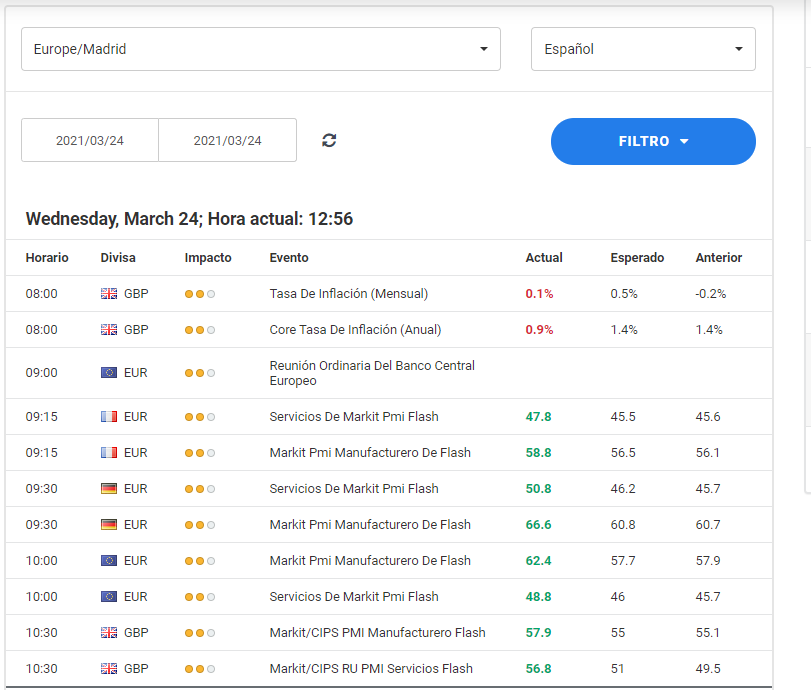811x690 pixels.
Task: Open the Europe/Madrid timezone dropdown
Action: click(260, 49)
